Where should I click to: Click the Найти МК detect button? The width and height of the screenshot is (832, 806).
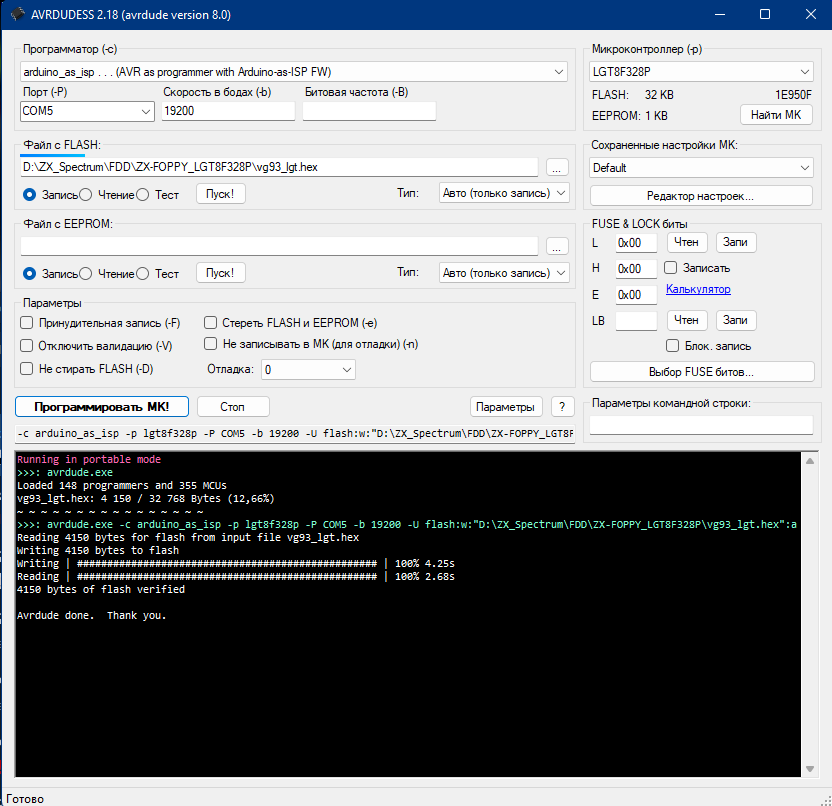click(x=776, y=115)
